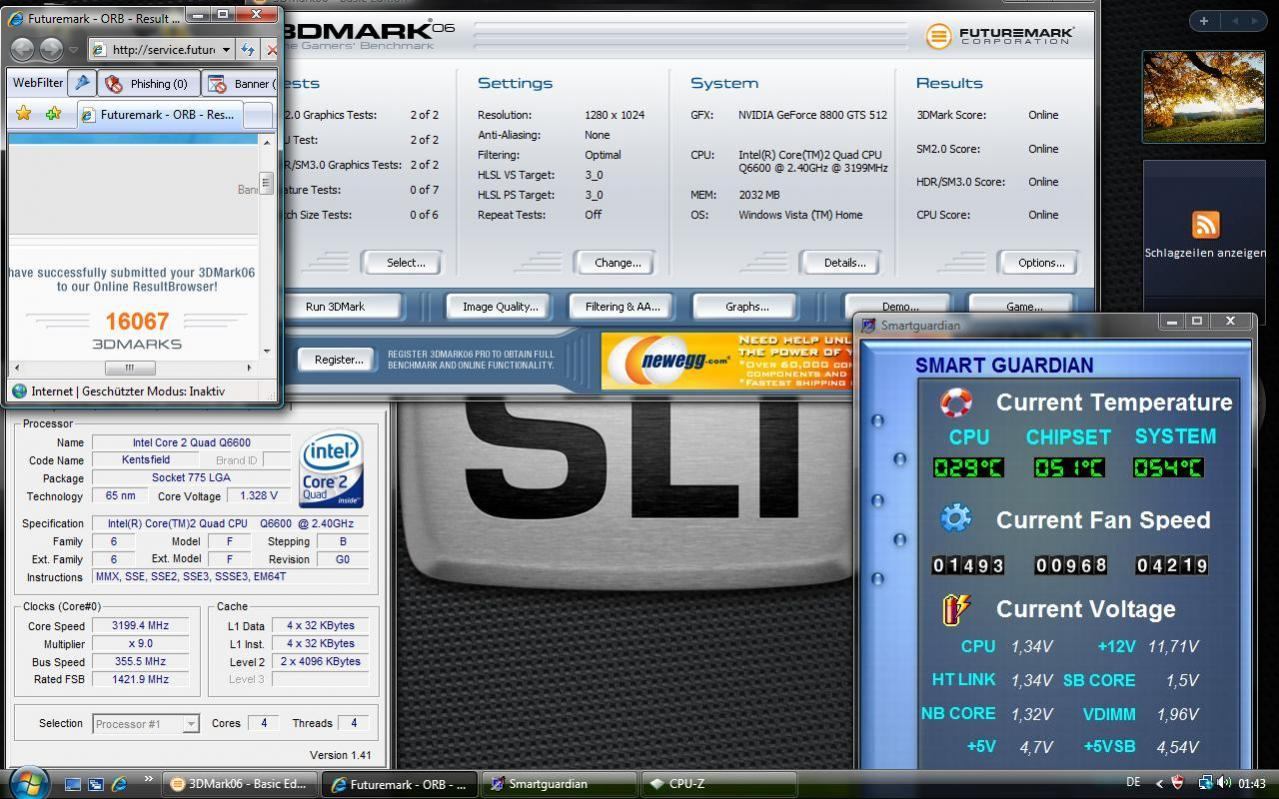
Task: Click the 16067 3DMarks score text
Action: (x=137, y=321)
